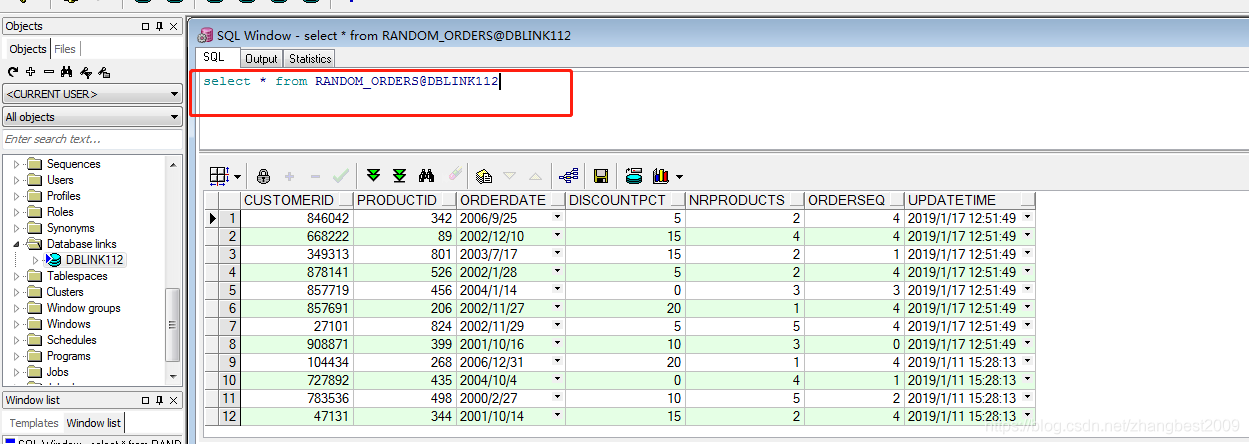1249x444 pixels.
Task: Click the export query results icon
Action: [x=633, y=176]
